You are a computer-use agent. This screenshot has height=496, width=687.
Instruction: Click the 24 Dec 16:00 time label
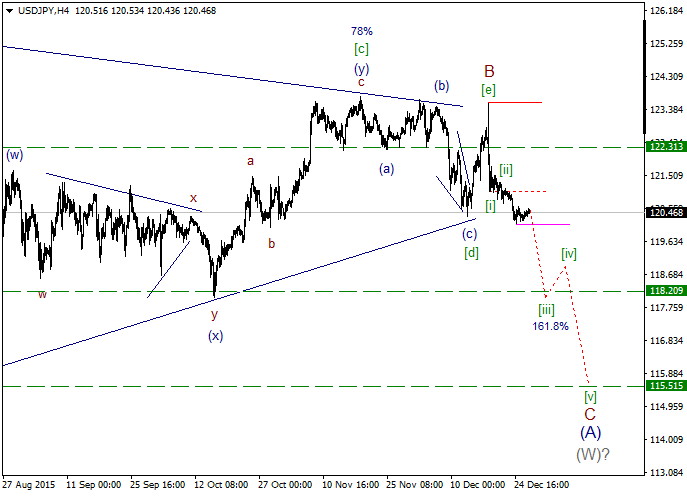542,485
